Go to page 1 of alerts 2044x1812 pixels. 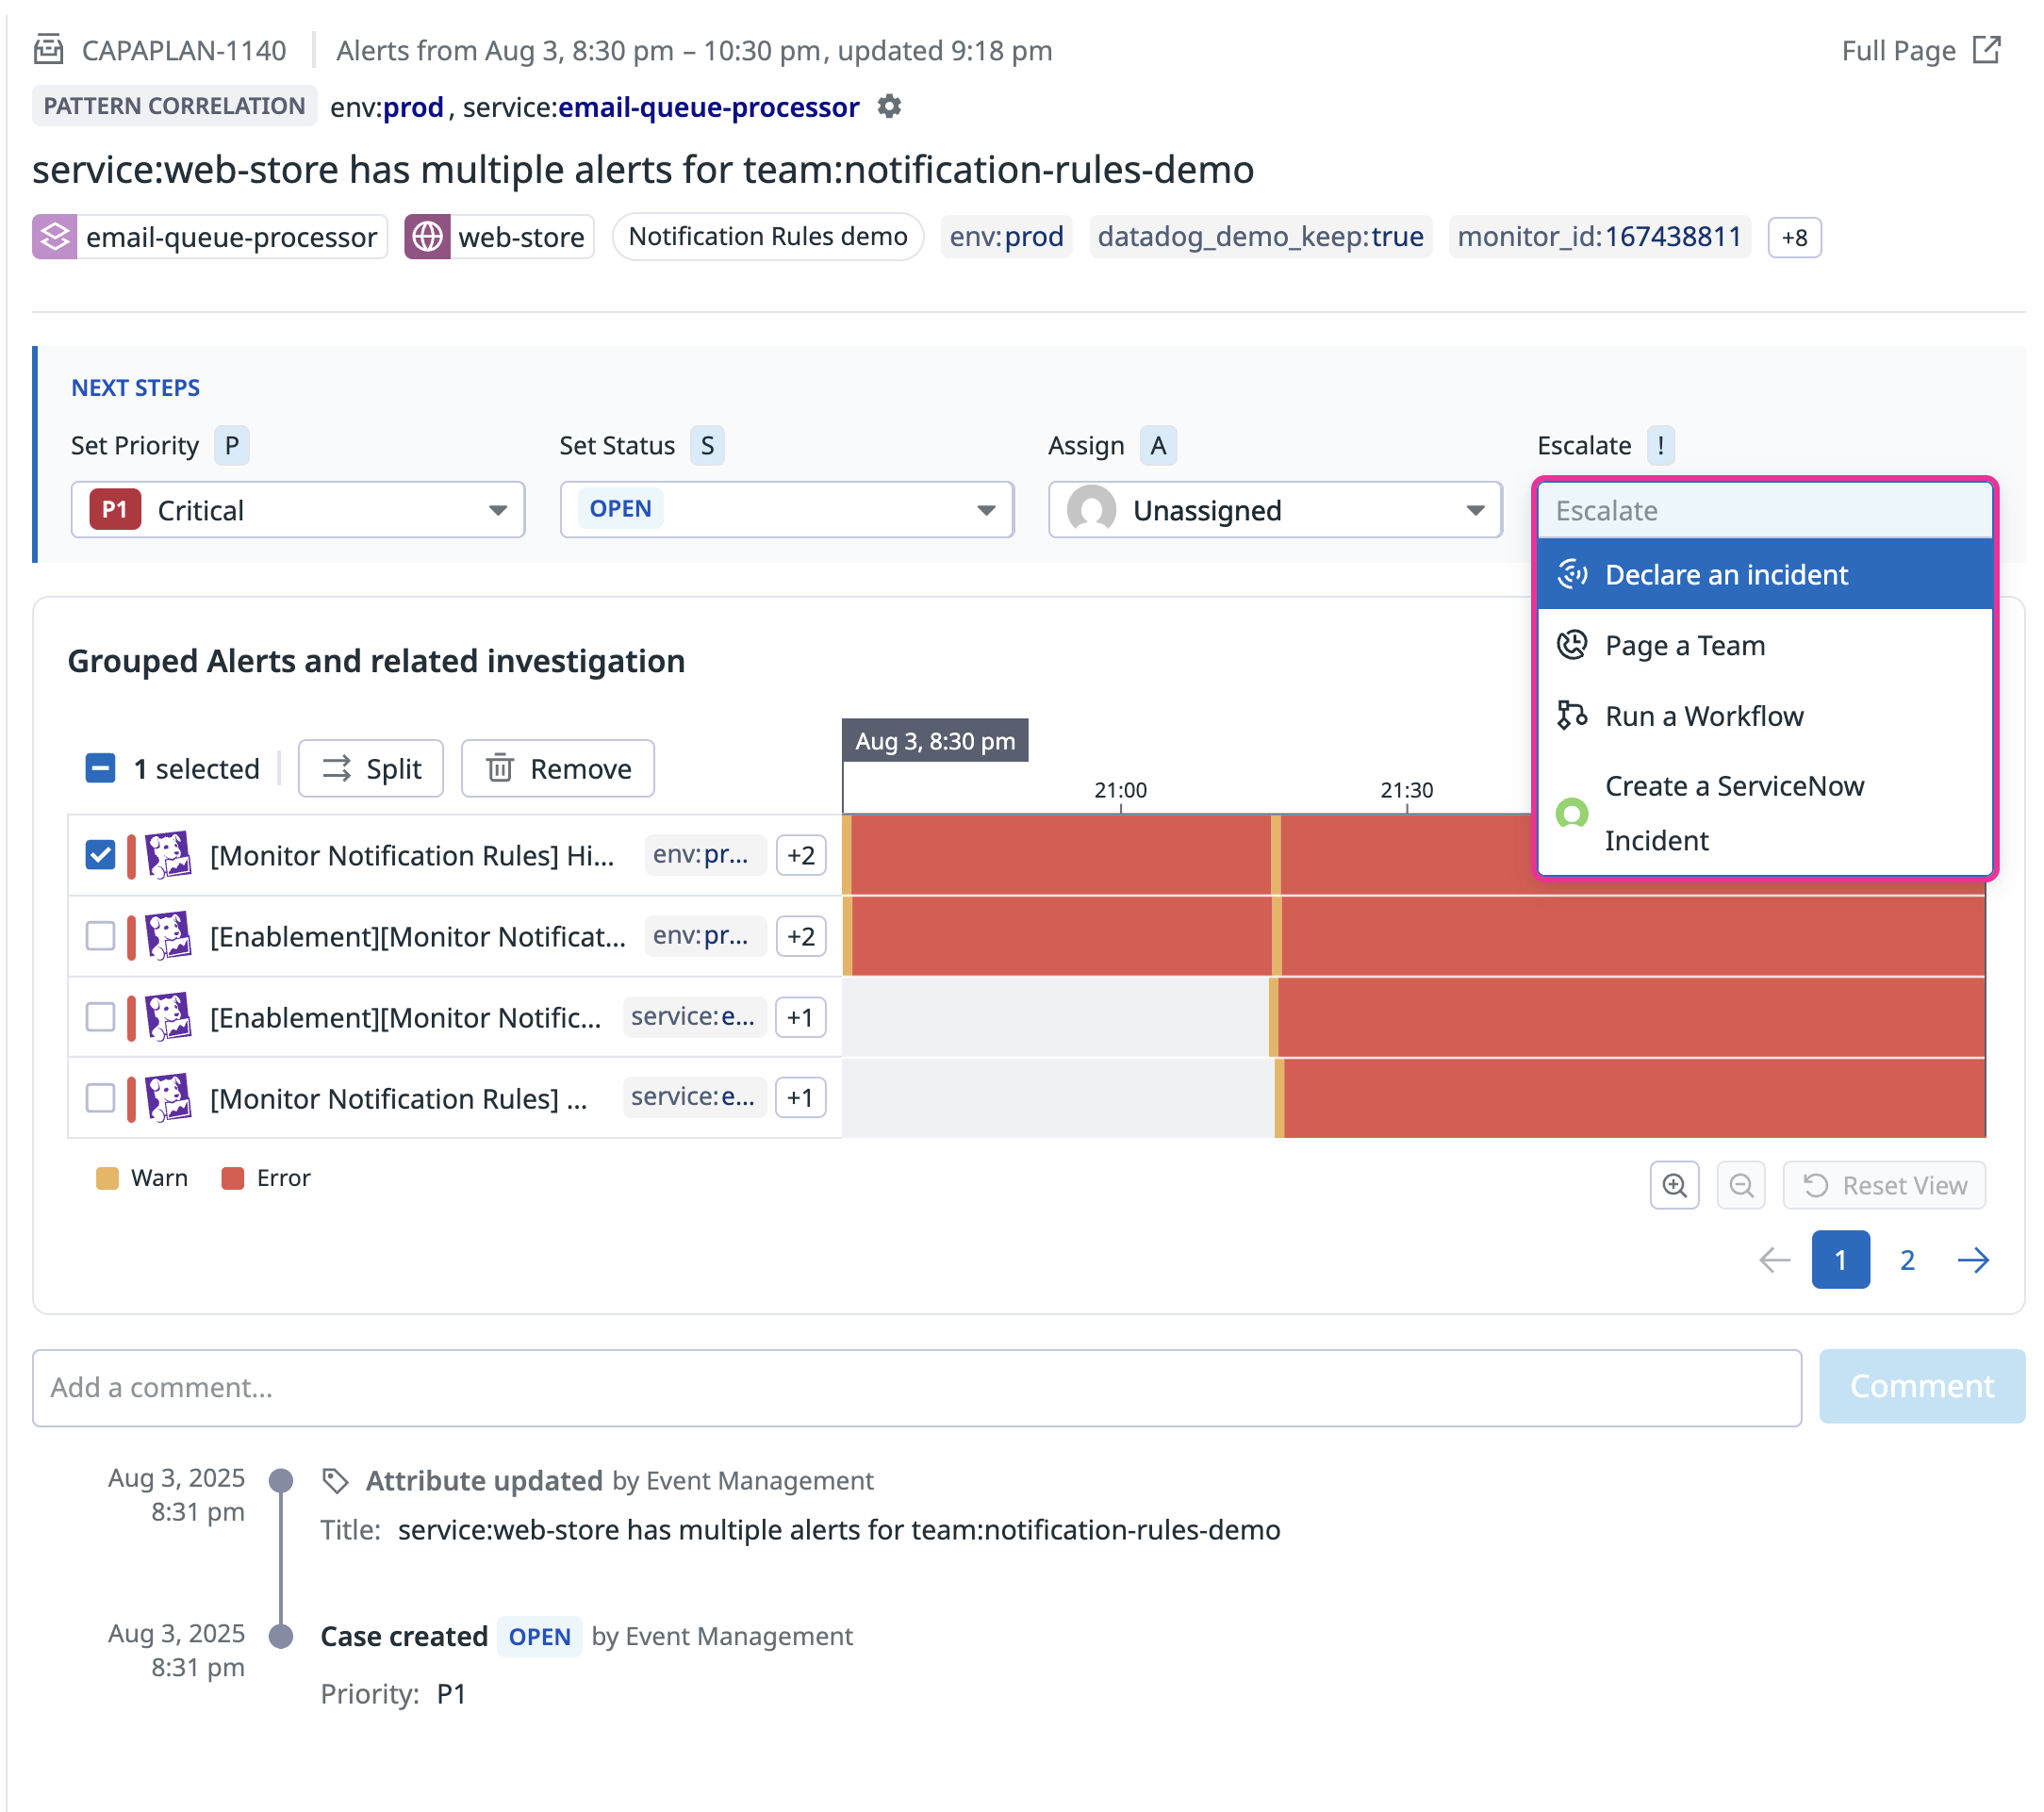pyautogui.click(x=1840, y=1260)
